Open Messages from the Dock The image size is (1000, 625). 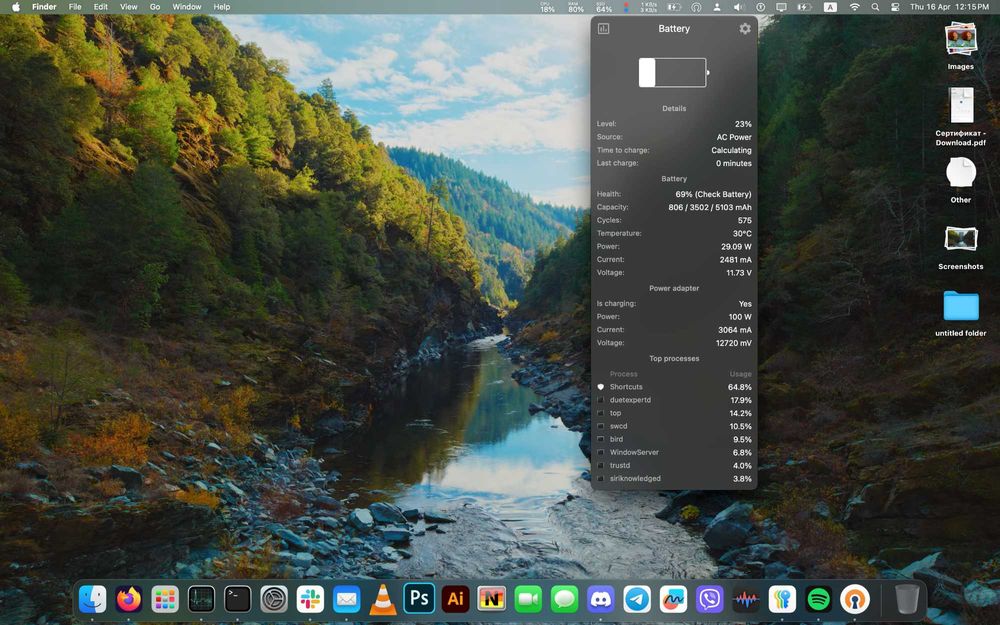click(x=564, y=599)
